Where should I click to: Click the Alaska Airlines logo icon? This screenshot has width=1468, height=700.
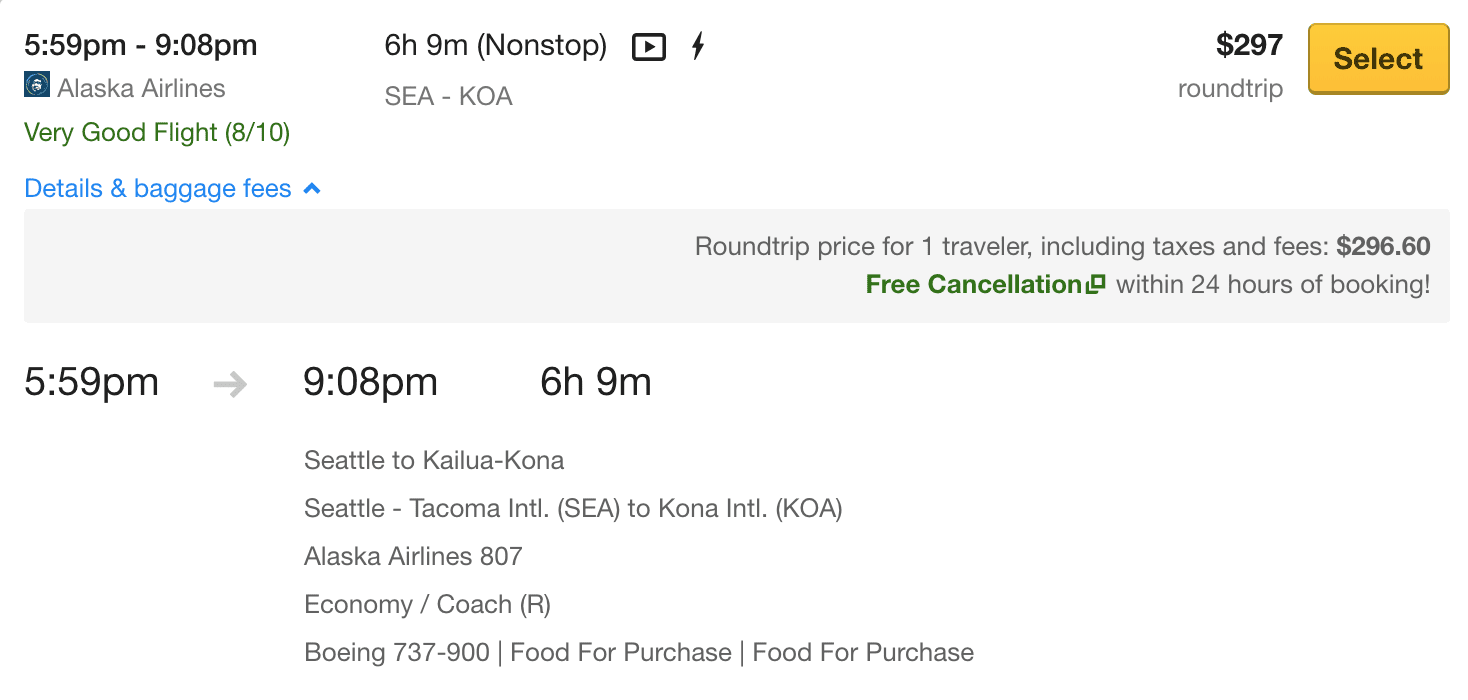click(37, 86)
